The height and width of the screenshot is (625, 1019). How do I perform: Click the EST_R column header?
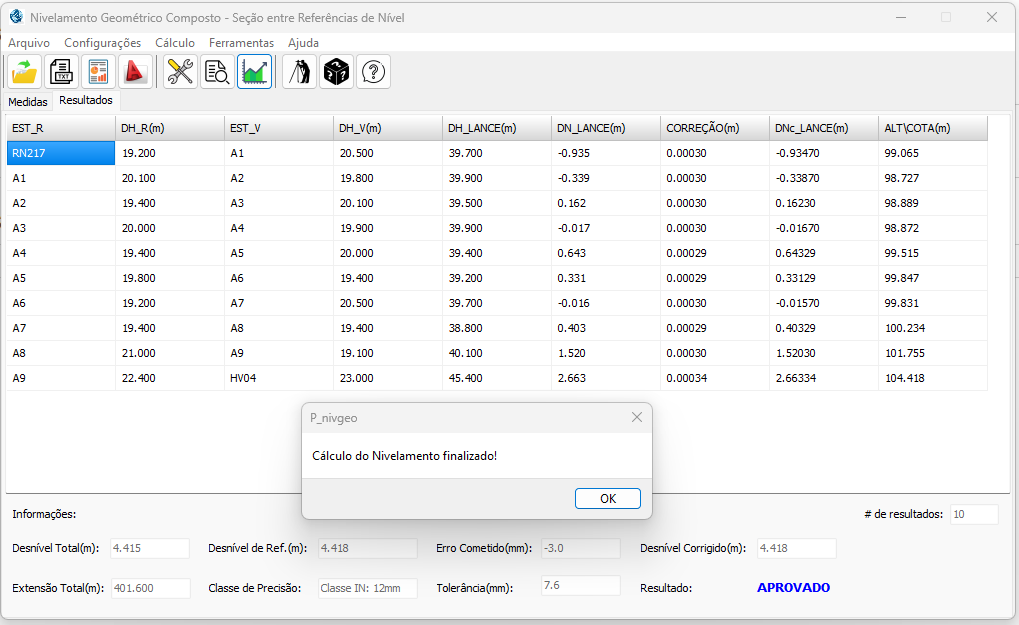coord(60,128)
